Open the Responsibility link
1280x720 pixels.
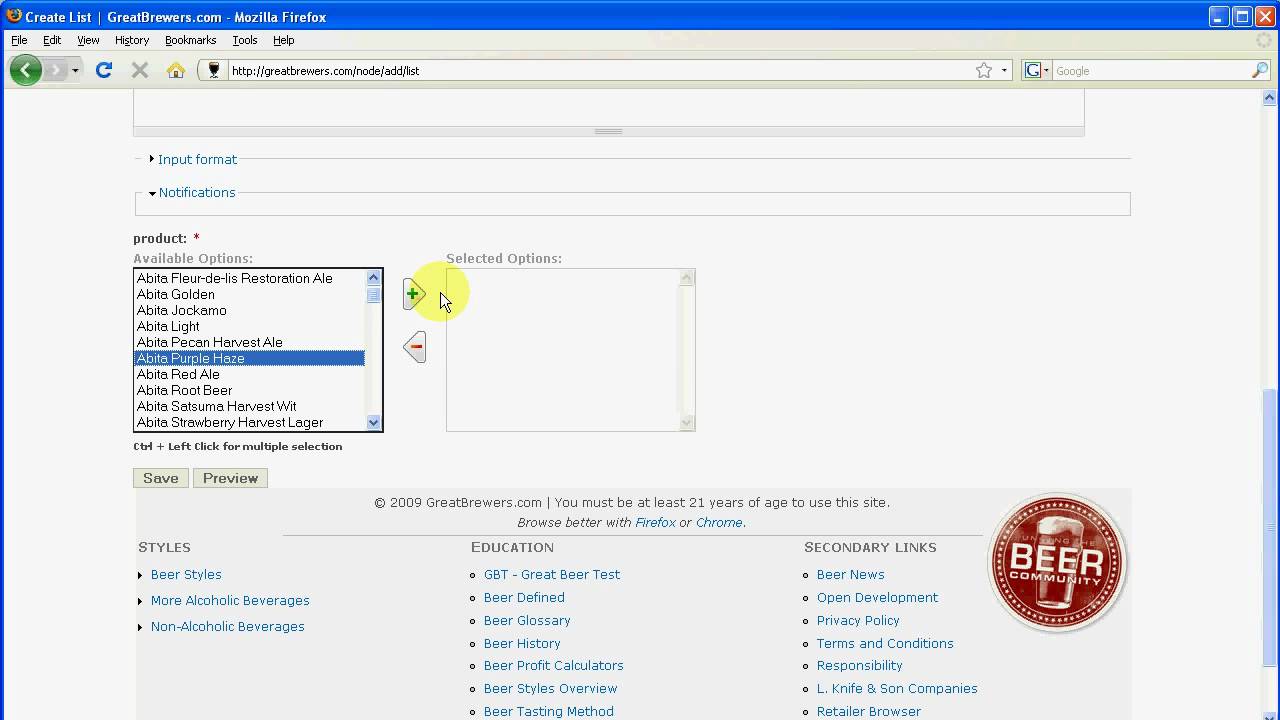860,665
